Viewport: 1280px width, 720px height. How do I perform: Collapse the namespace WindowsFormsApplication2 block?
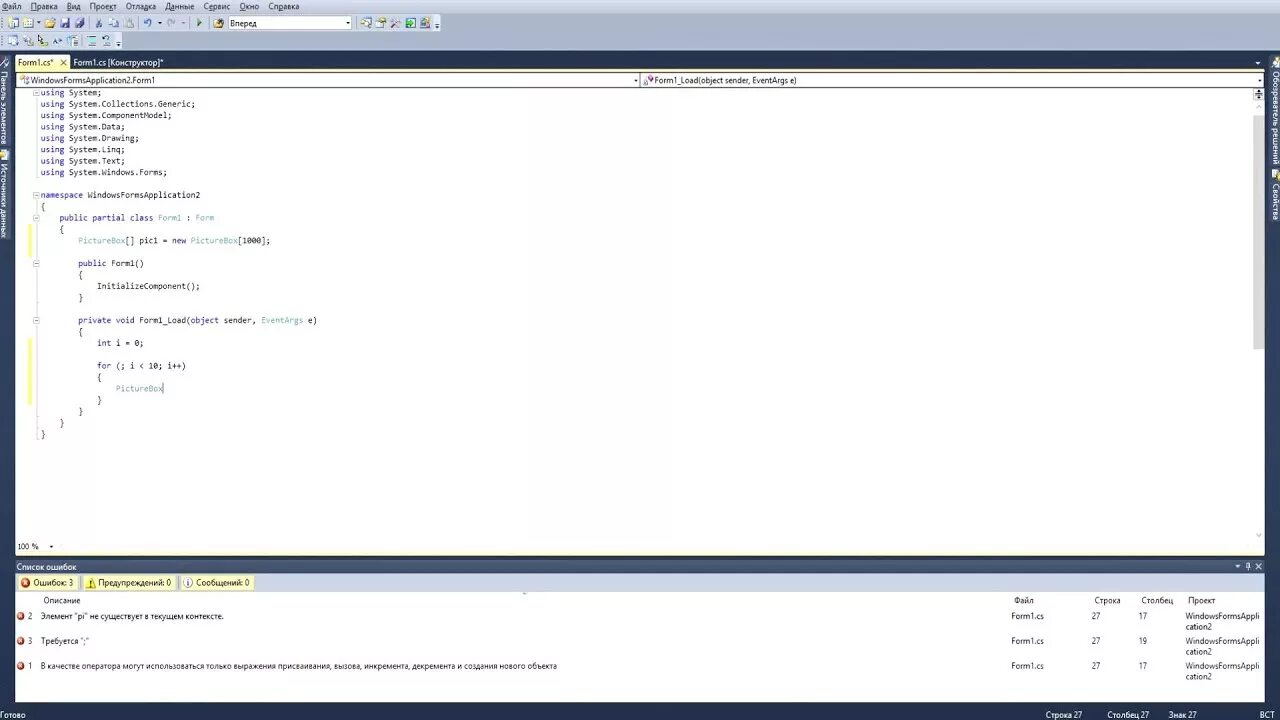36,195
